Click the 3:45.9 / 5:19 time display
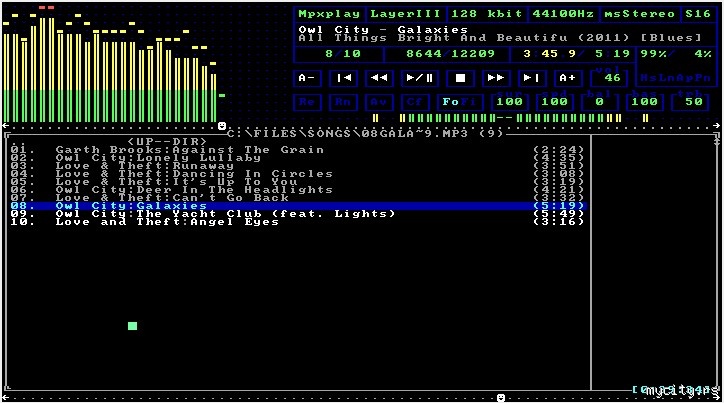Viewport: 724px width, 403px height. 577,54
